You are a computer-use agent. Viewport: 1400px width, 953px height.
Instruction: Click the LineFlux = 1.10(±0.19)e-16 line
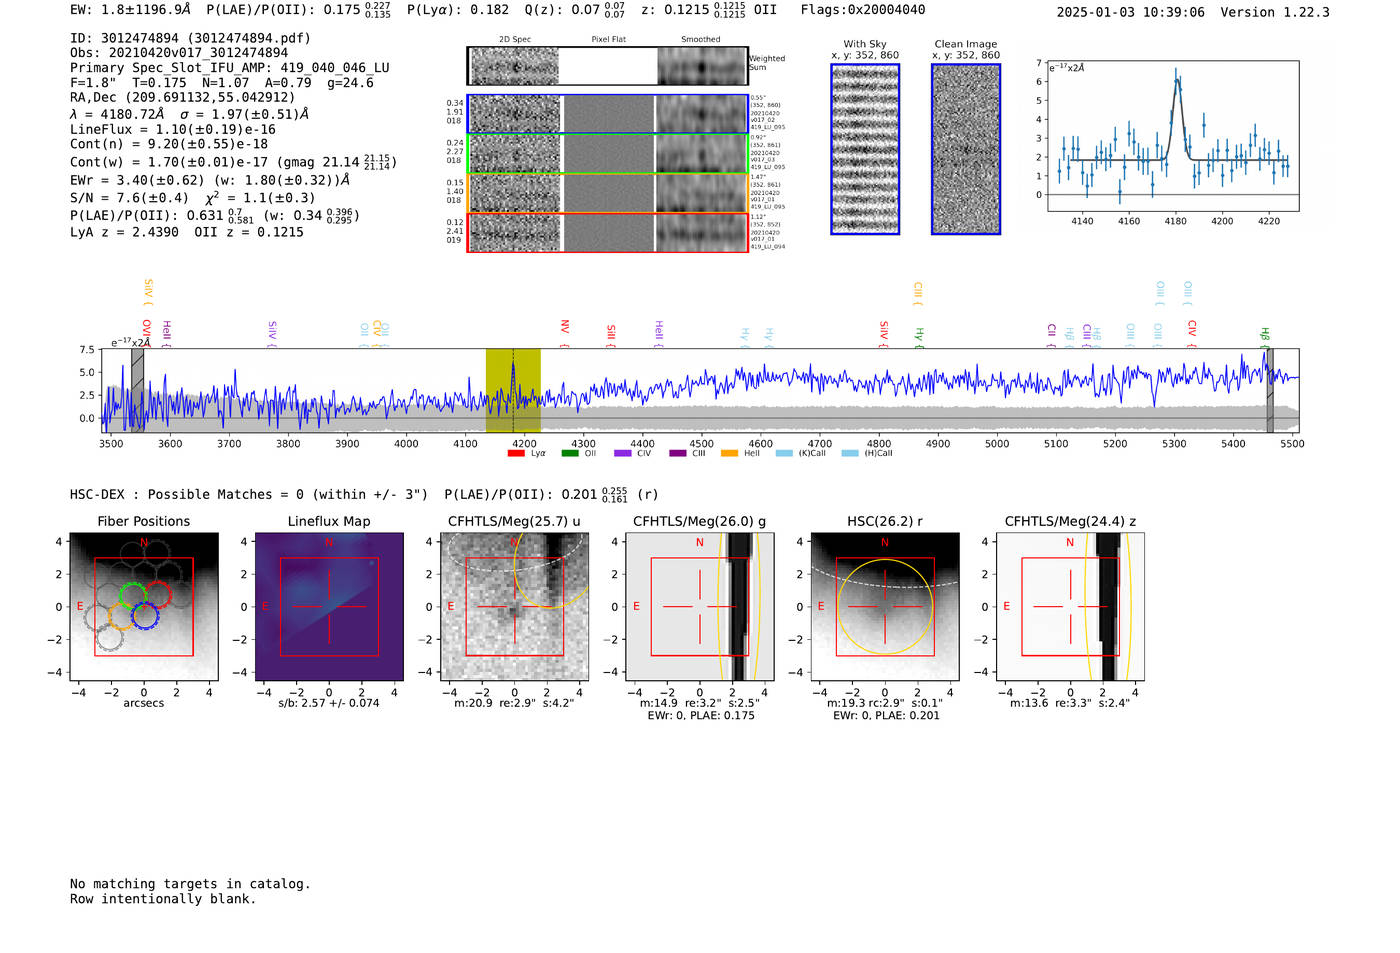pyautogui.click(x=173, y=129)
